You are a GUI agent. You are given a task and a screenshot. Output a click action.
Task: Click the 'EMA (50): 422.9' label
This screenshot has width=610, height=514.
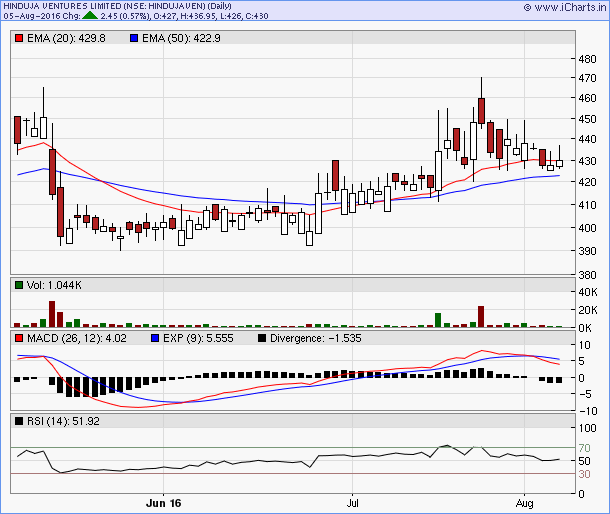(181, 38)
